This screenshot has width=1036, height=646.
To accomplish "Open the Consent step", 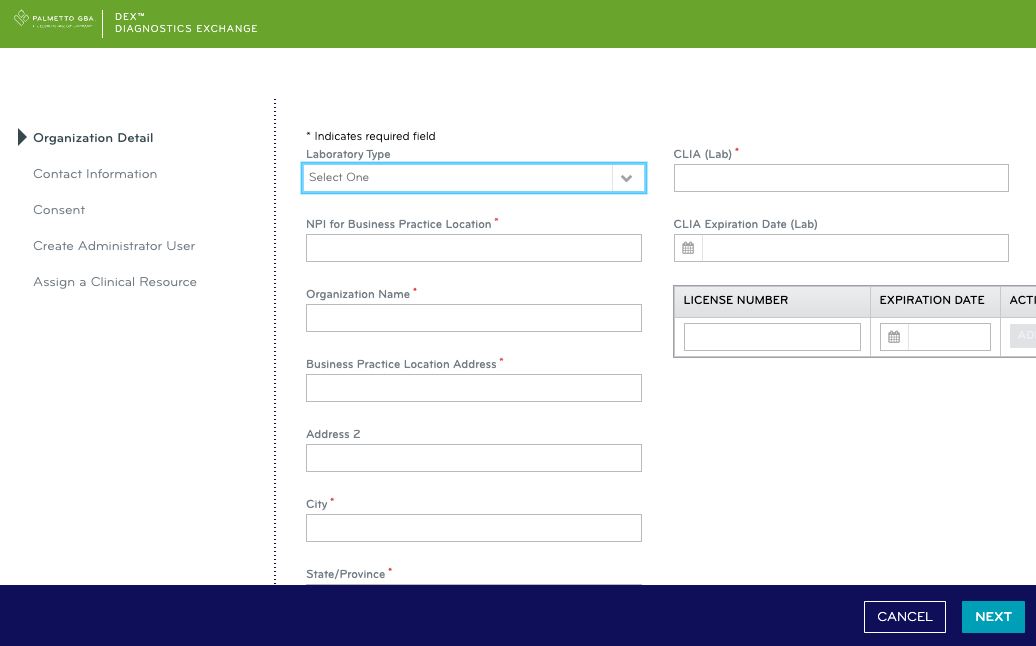I will pyautogui.click(x=59, y=210).
